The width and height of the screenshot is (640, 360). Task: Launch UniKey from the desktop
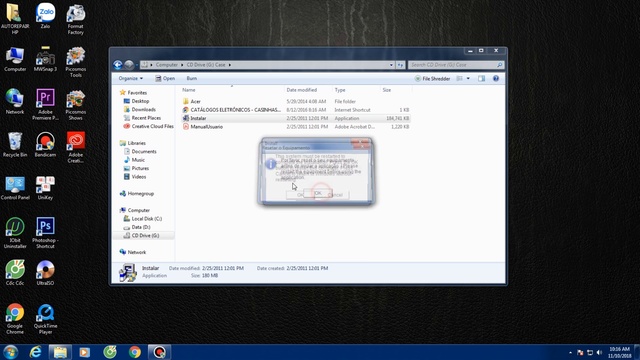(x=45, y=188)
